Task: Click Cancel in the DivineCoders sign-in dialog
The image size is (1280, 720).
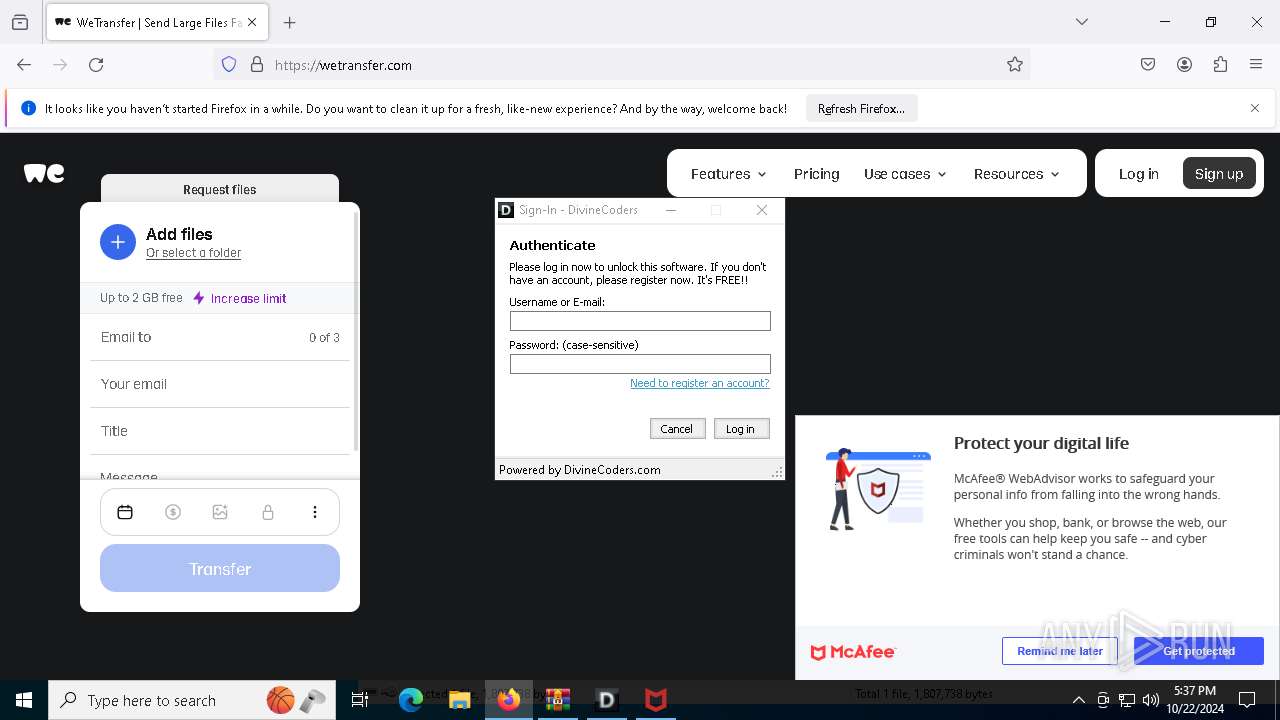Action: click(x=676, y=428)
